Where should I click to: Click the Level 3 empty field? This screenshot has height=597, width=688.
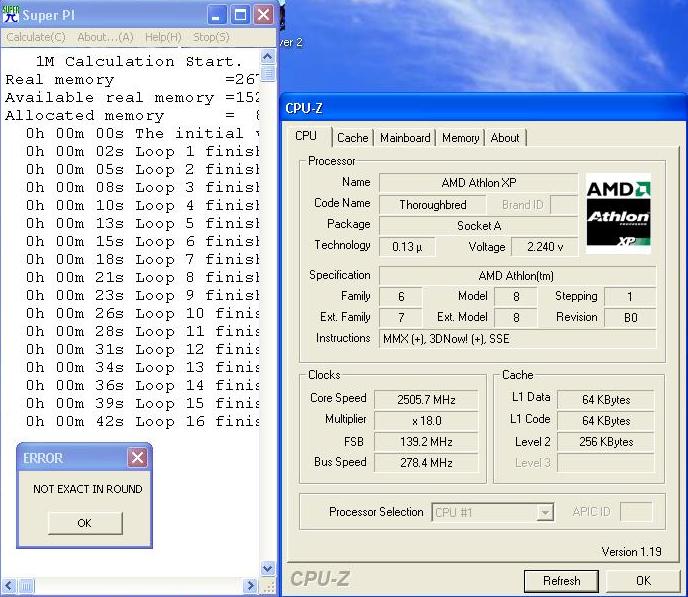pyautogui.click(x=606, y=463)
